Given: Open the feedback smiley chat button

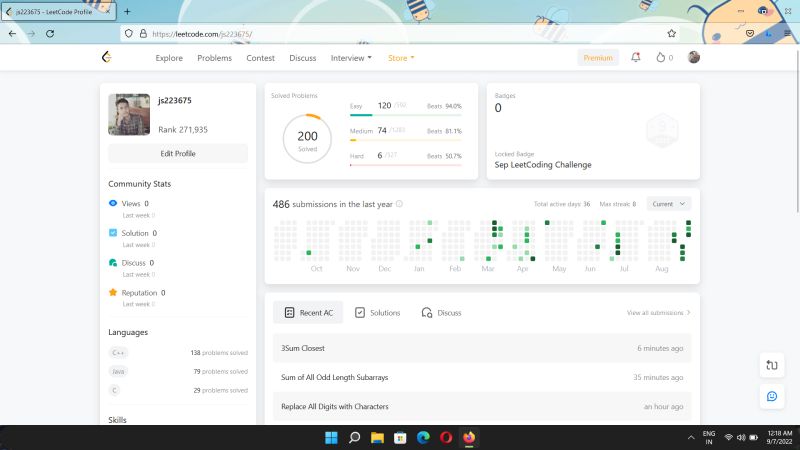Looking at the screenshot, I should pyautogui.click(x=771, y=396).
